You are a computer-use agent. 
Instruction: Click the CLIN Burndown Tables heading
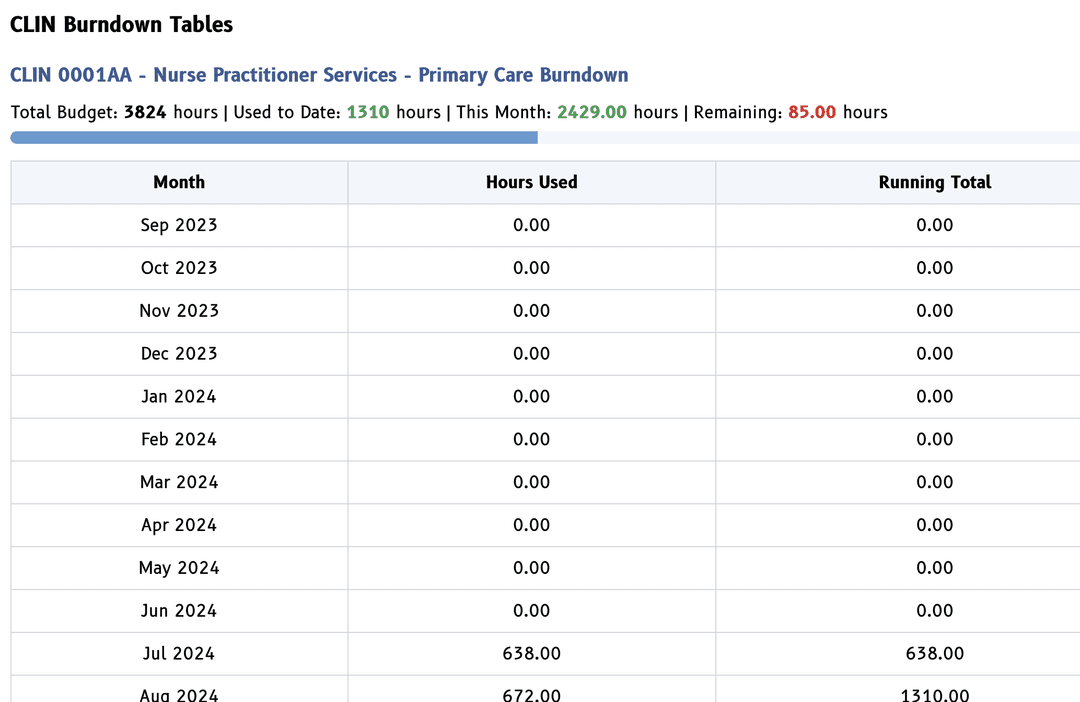coord(121,25)
